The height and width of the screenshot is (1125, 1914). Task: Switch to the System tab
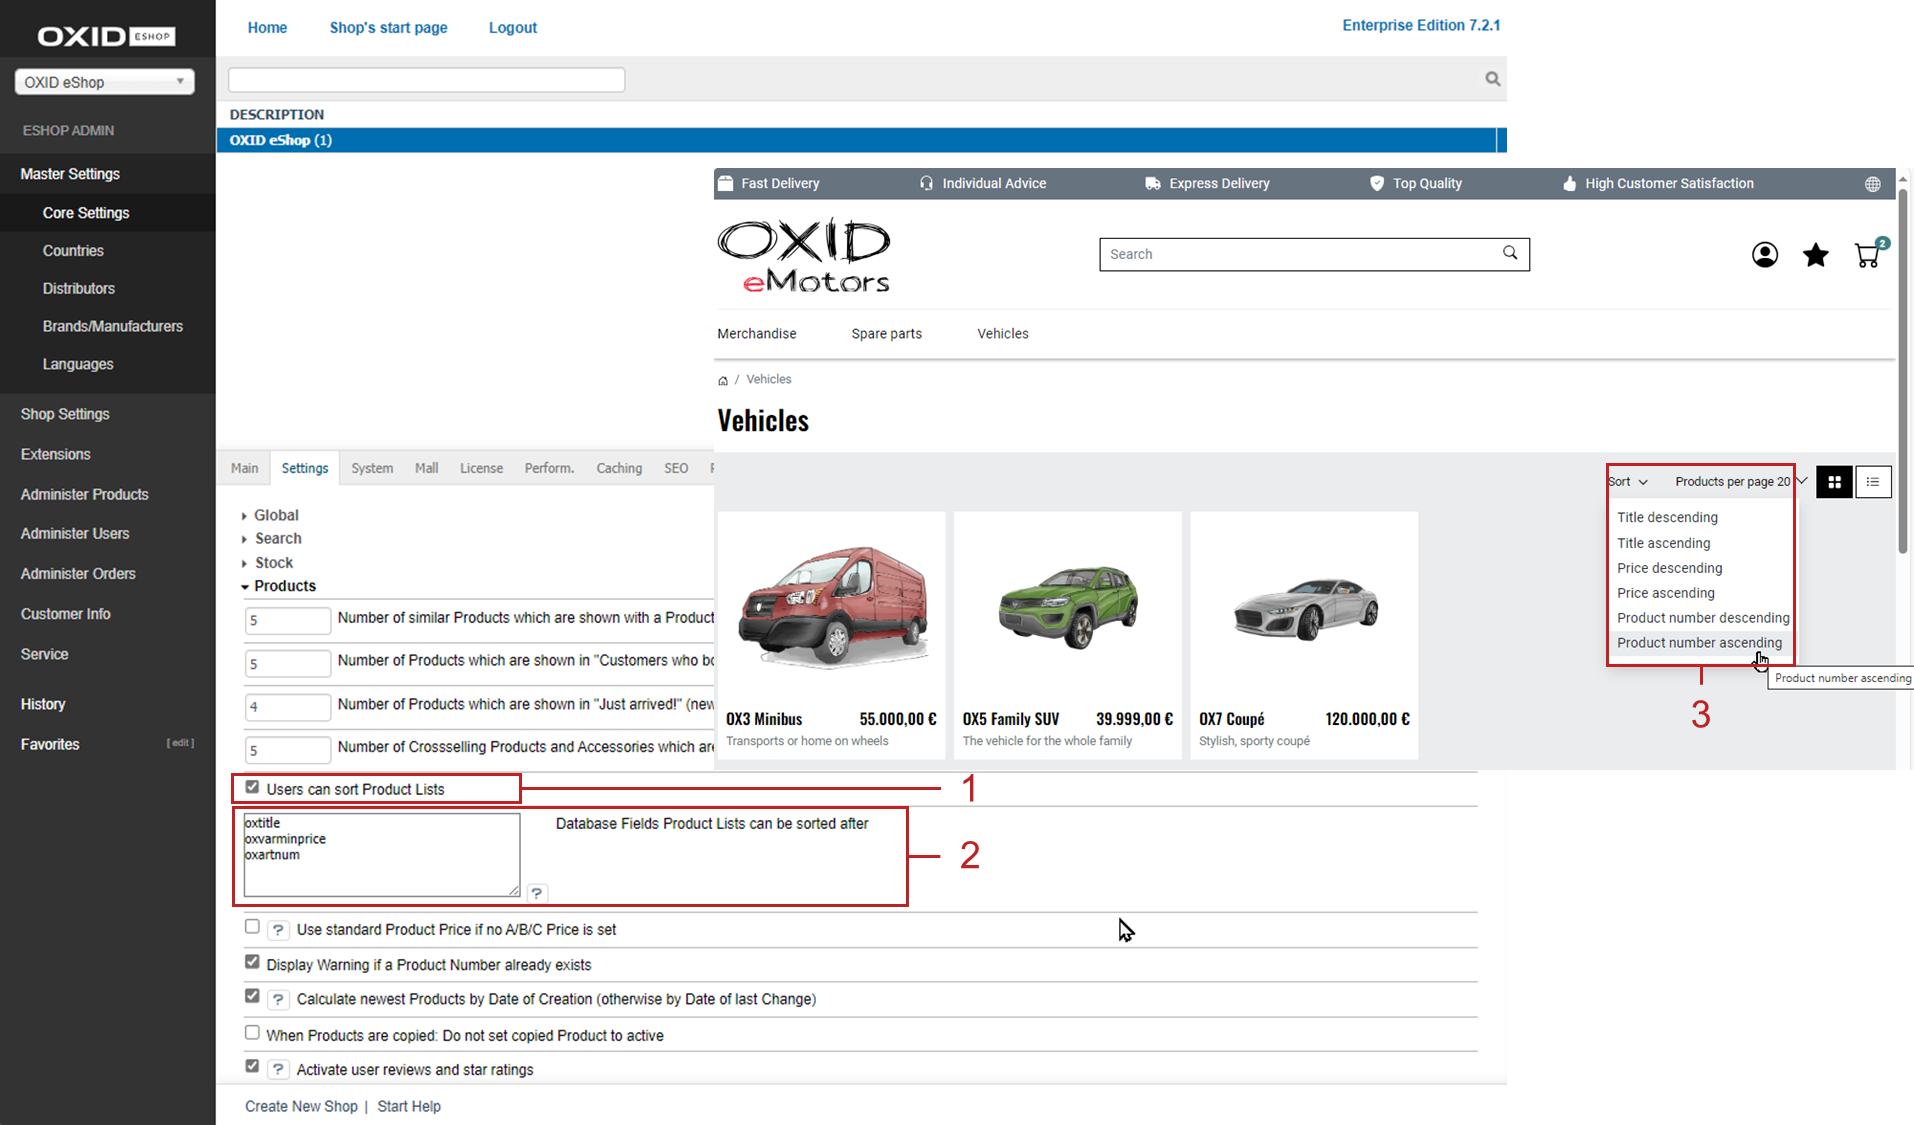(x=372, y=468)
